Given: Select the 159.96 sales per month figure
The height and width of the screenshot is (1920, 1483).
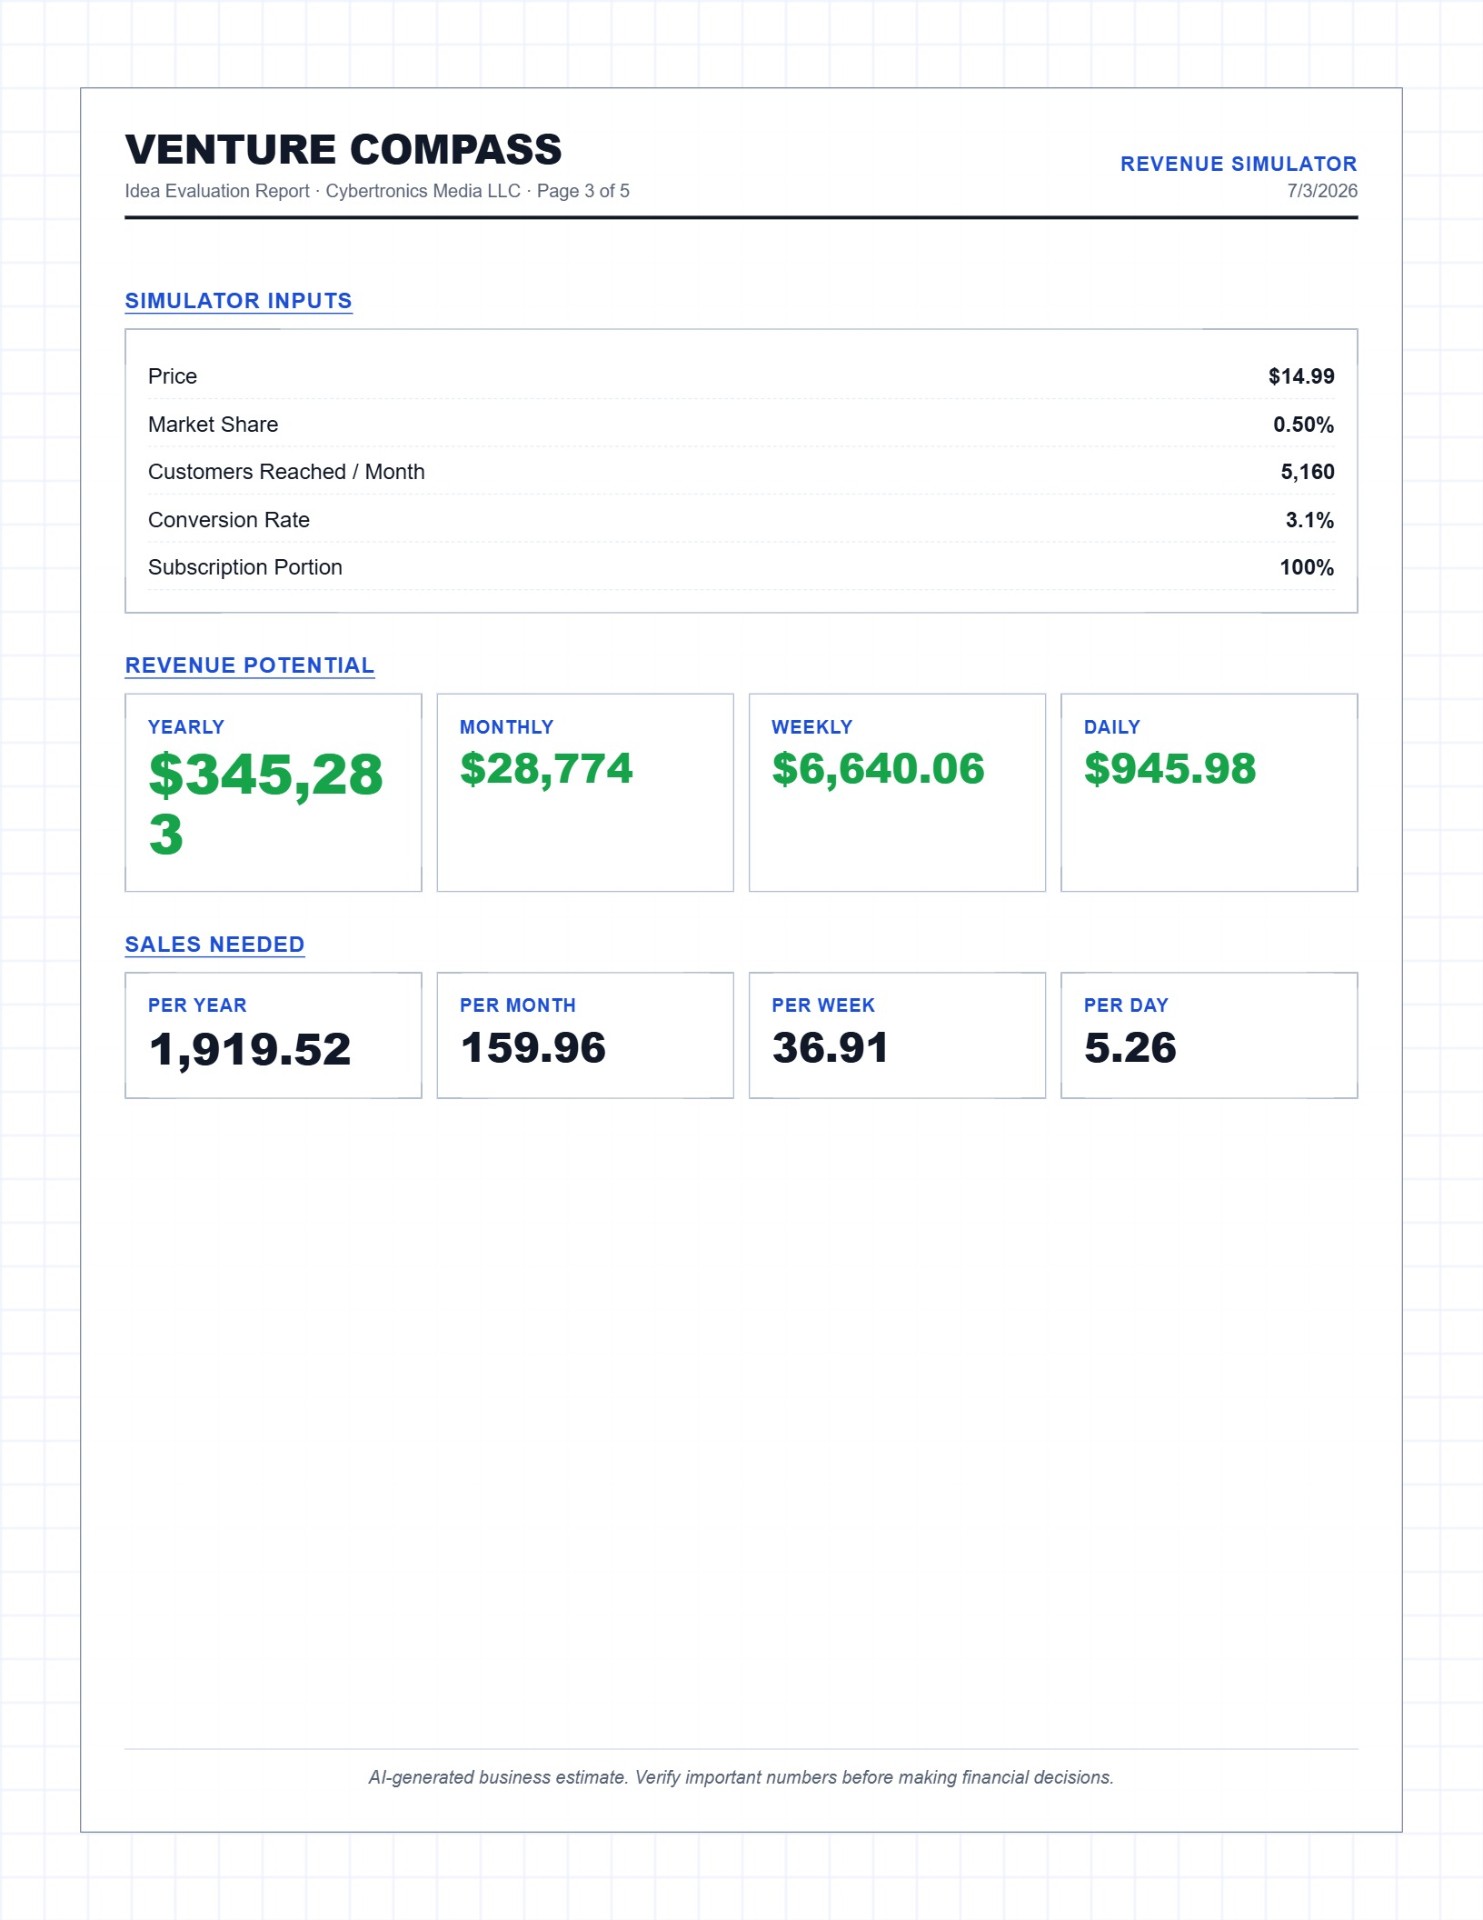Looking at the screenshot, I should (533, 1048).
